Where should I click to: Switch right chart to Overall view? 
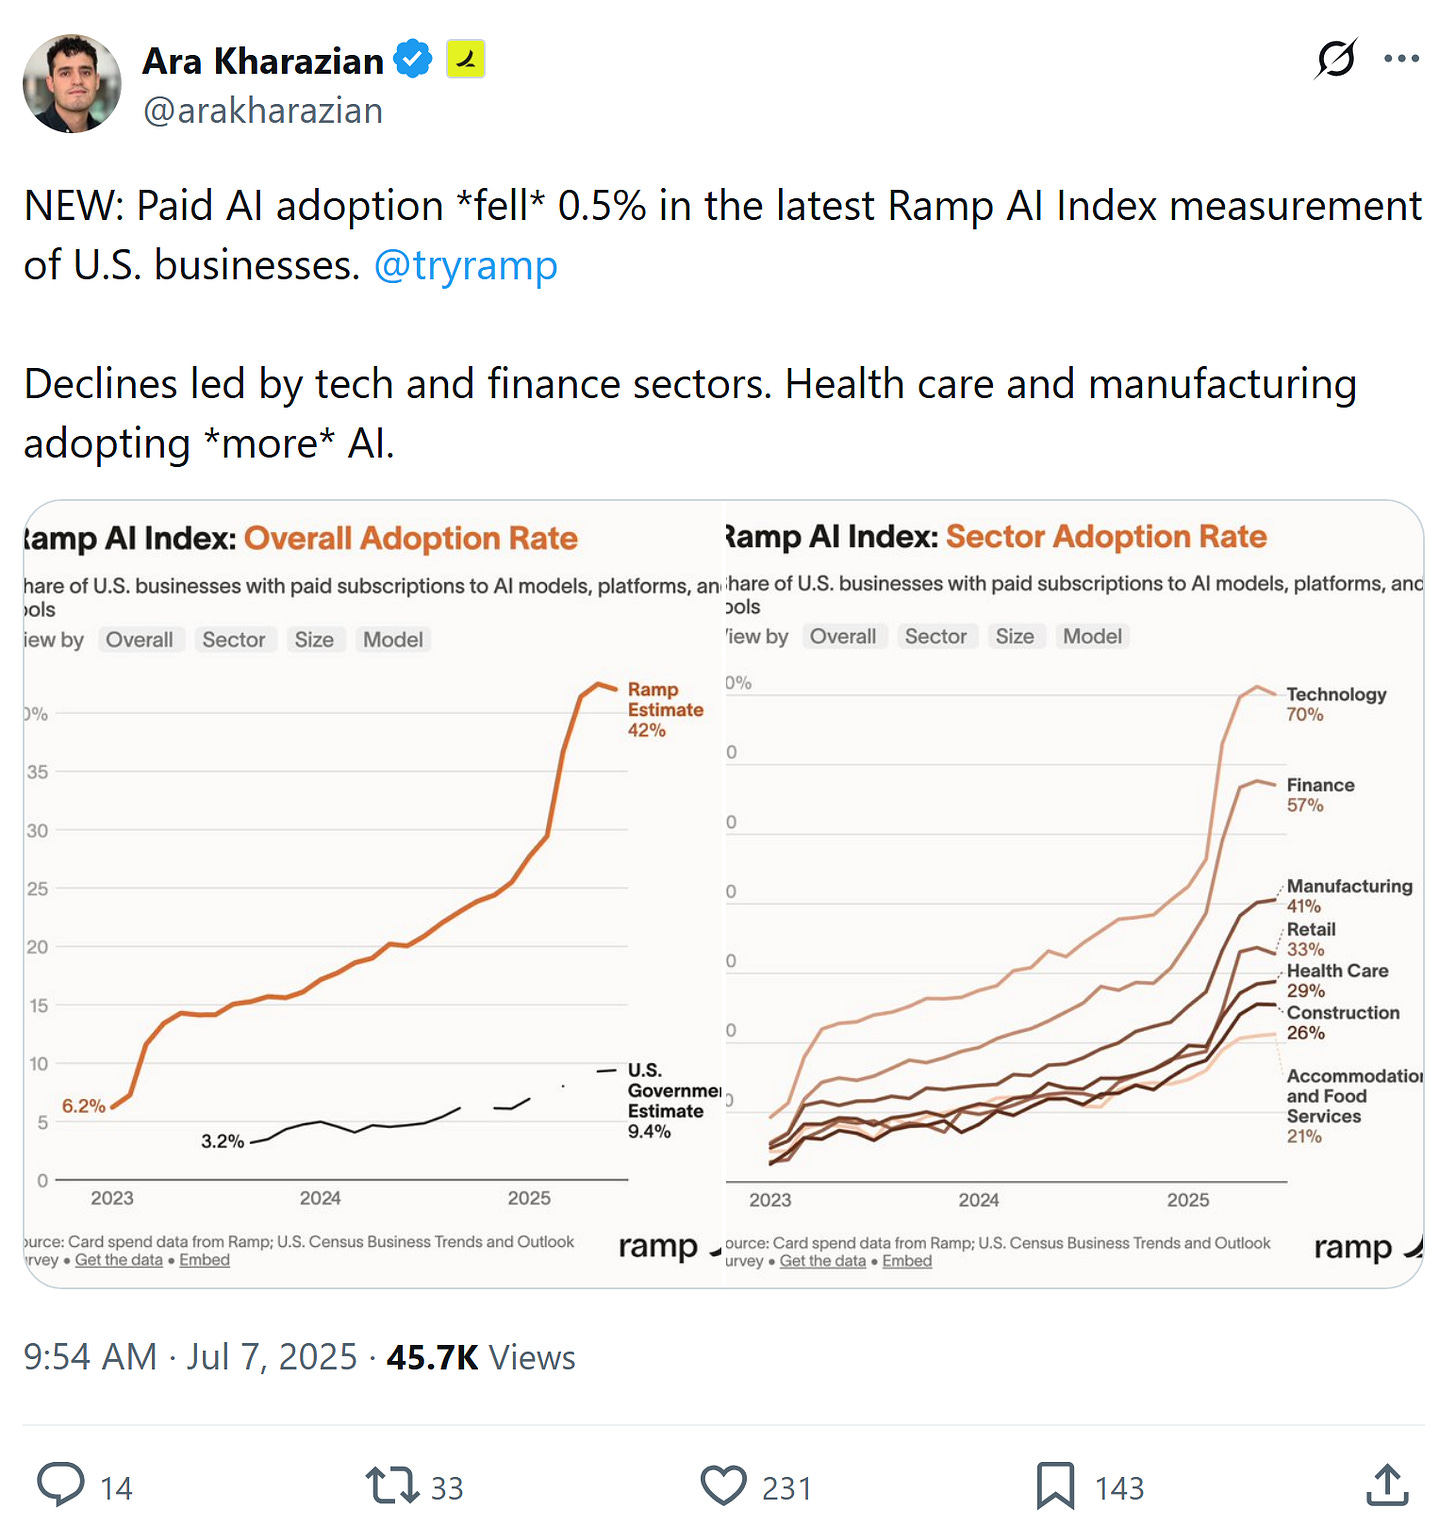pos(842,637)
